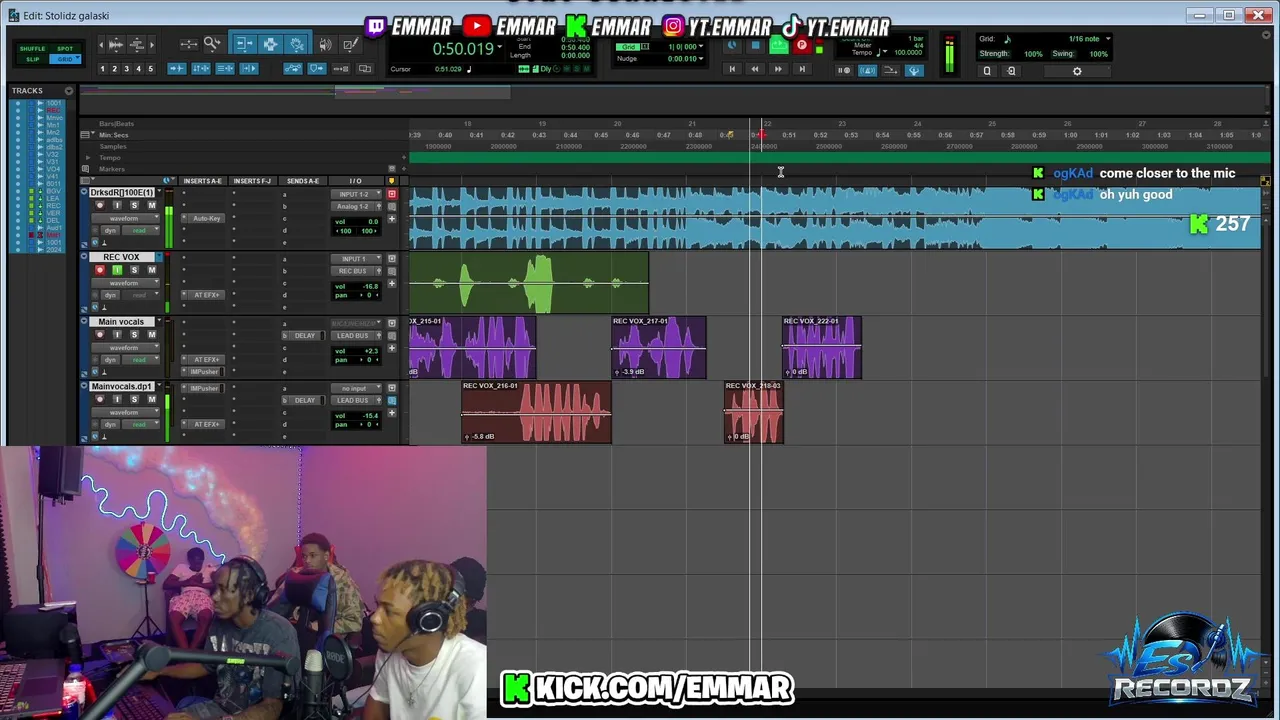The width and height of the screenshot is (1280, 720).
Task: Toggle Link Timeline and Edit Selection
Action: (x=201, y=68)
